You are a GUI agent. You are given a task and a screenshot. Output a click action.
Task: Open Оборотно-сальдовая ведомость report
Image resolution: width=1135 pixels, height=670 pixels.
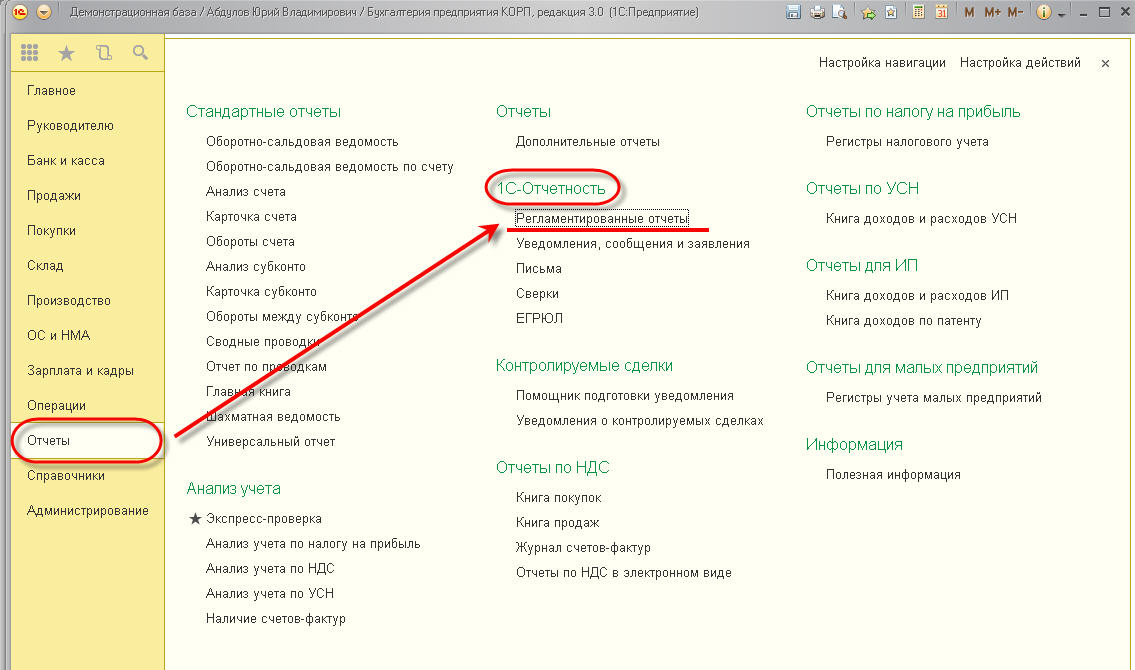[x=302, y=142]
